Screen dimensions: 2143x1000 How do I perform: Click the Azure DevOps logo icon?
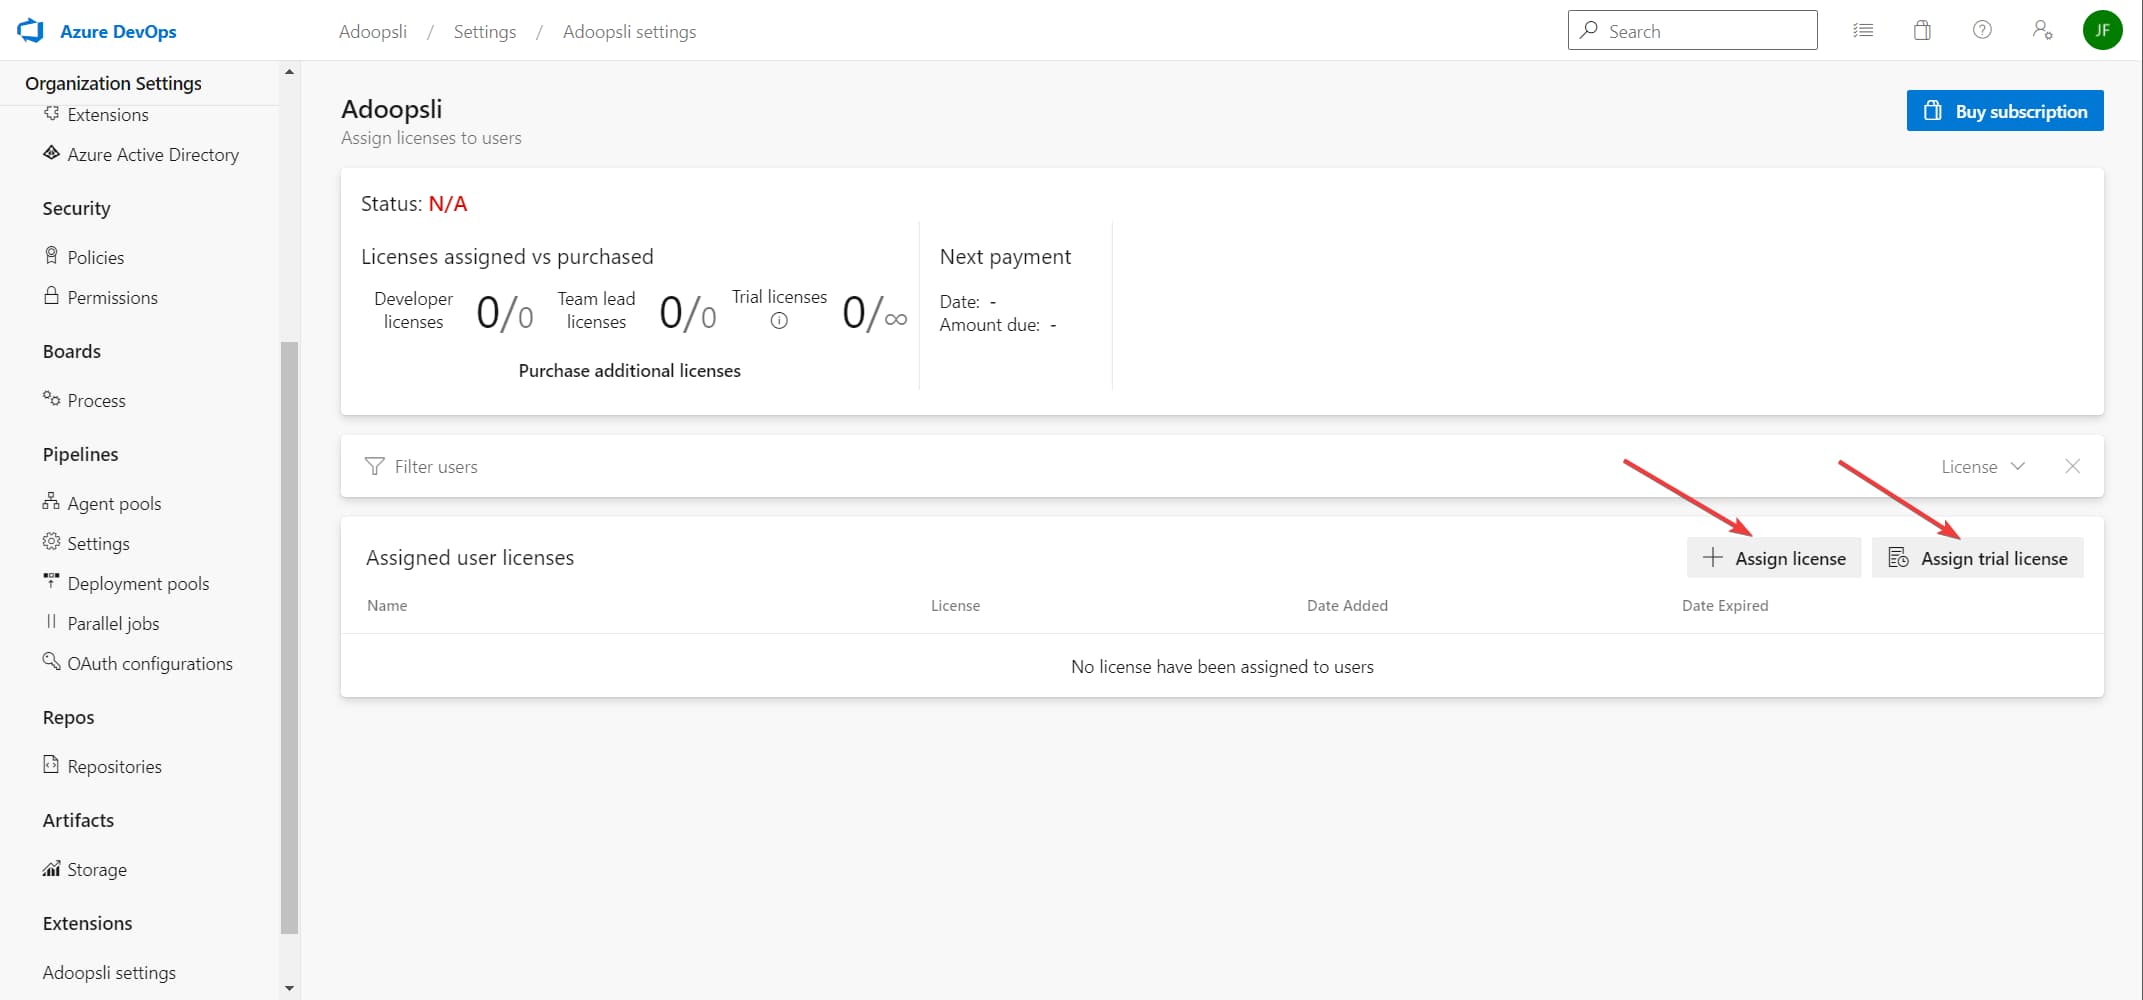click(31, 31)
